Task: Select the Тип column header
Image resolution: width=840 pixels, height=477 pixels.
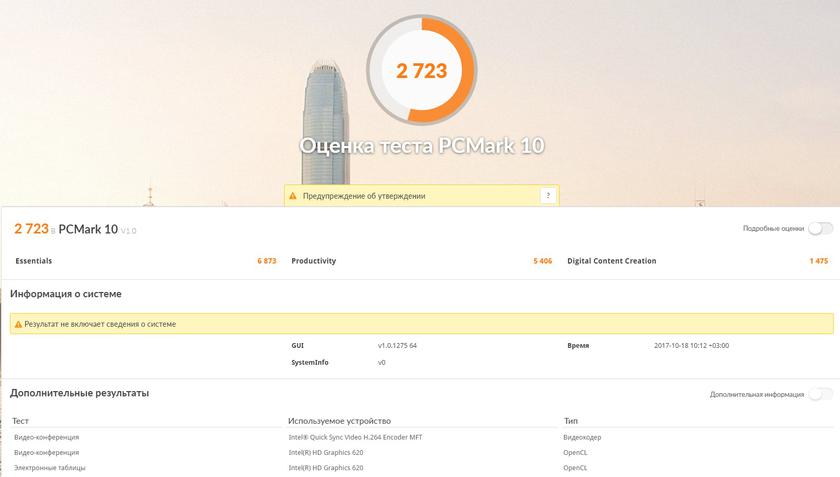Action: (571, 421)
